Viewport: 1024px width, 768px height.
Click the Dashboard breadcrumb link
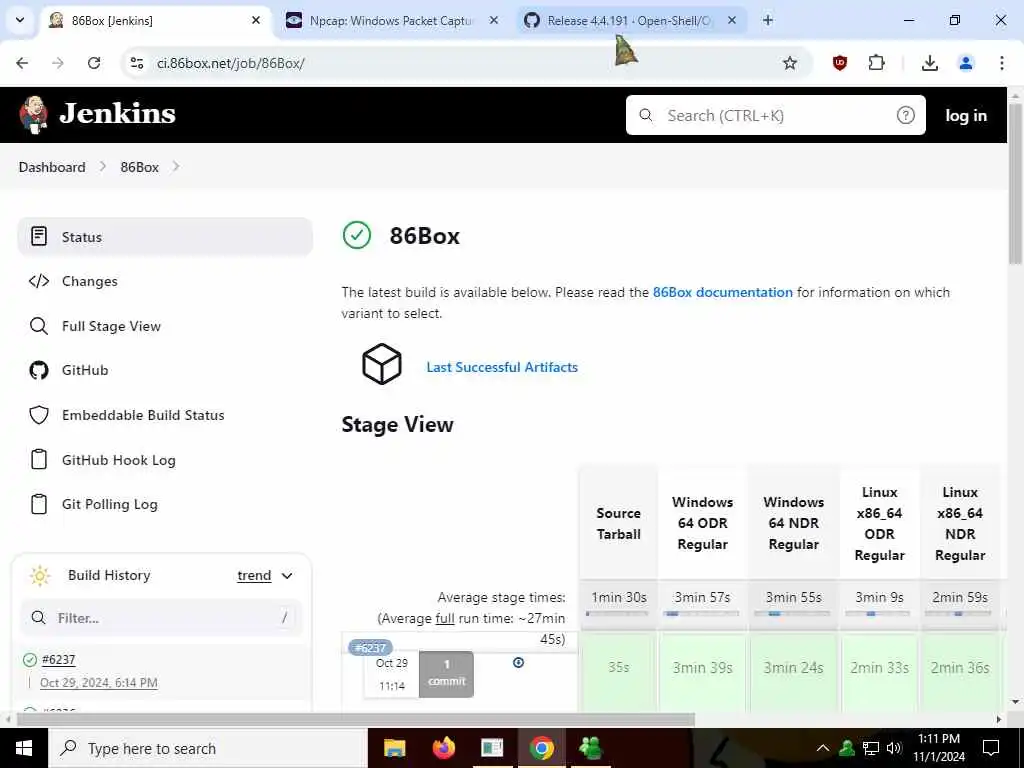point(52,167)
